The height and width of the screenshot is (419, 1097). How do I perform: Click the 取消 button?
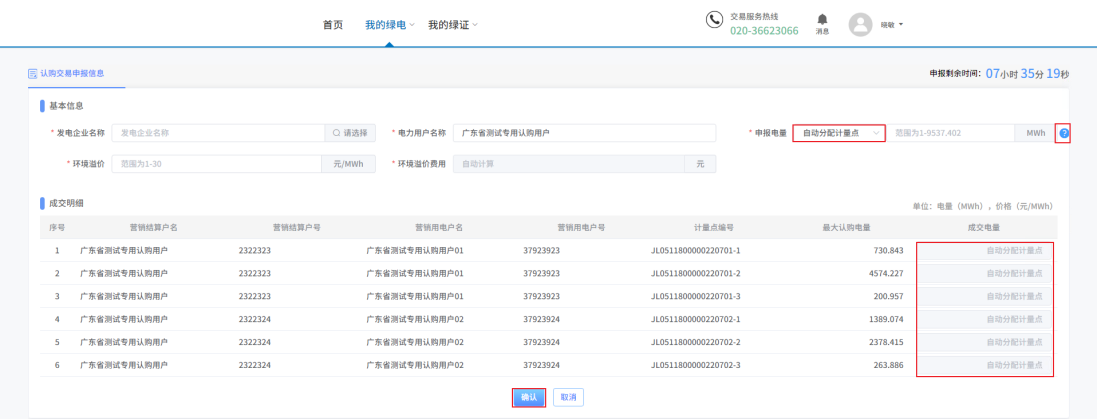[x=568, y=397]
